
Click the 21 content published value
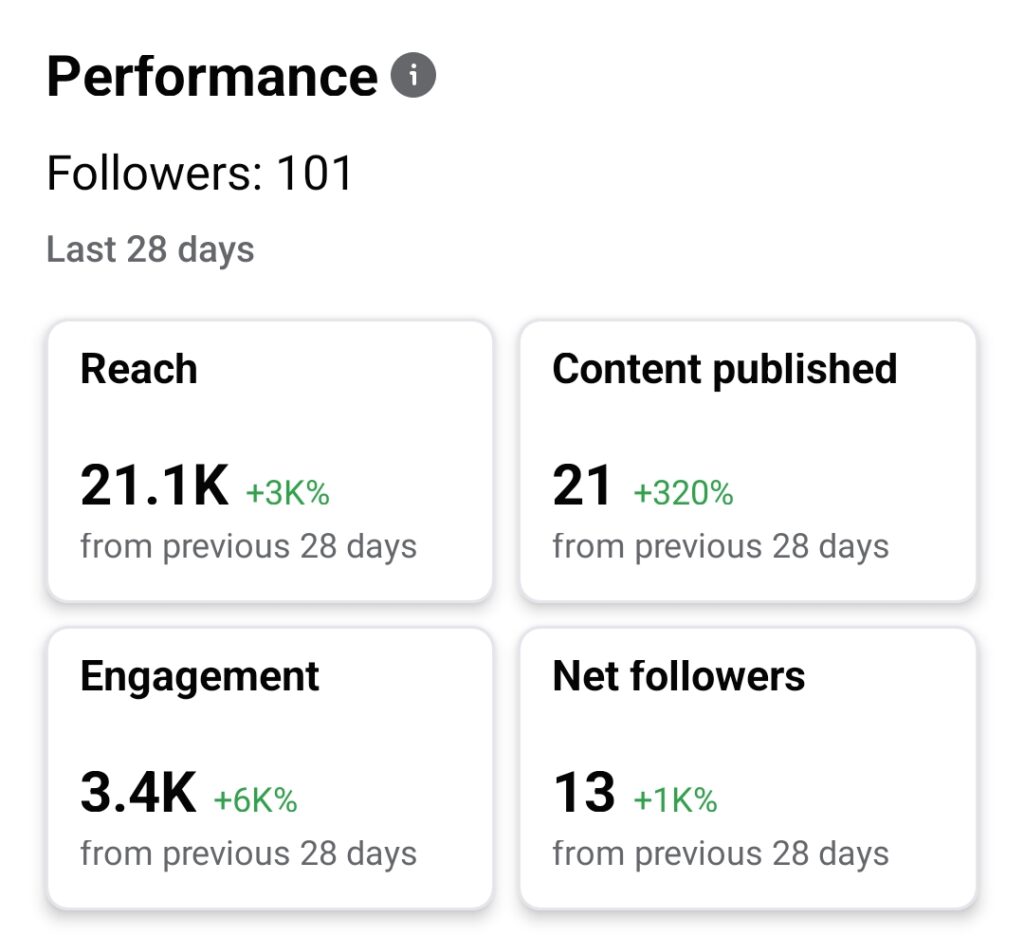point(582,487)
